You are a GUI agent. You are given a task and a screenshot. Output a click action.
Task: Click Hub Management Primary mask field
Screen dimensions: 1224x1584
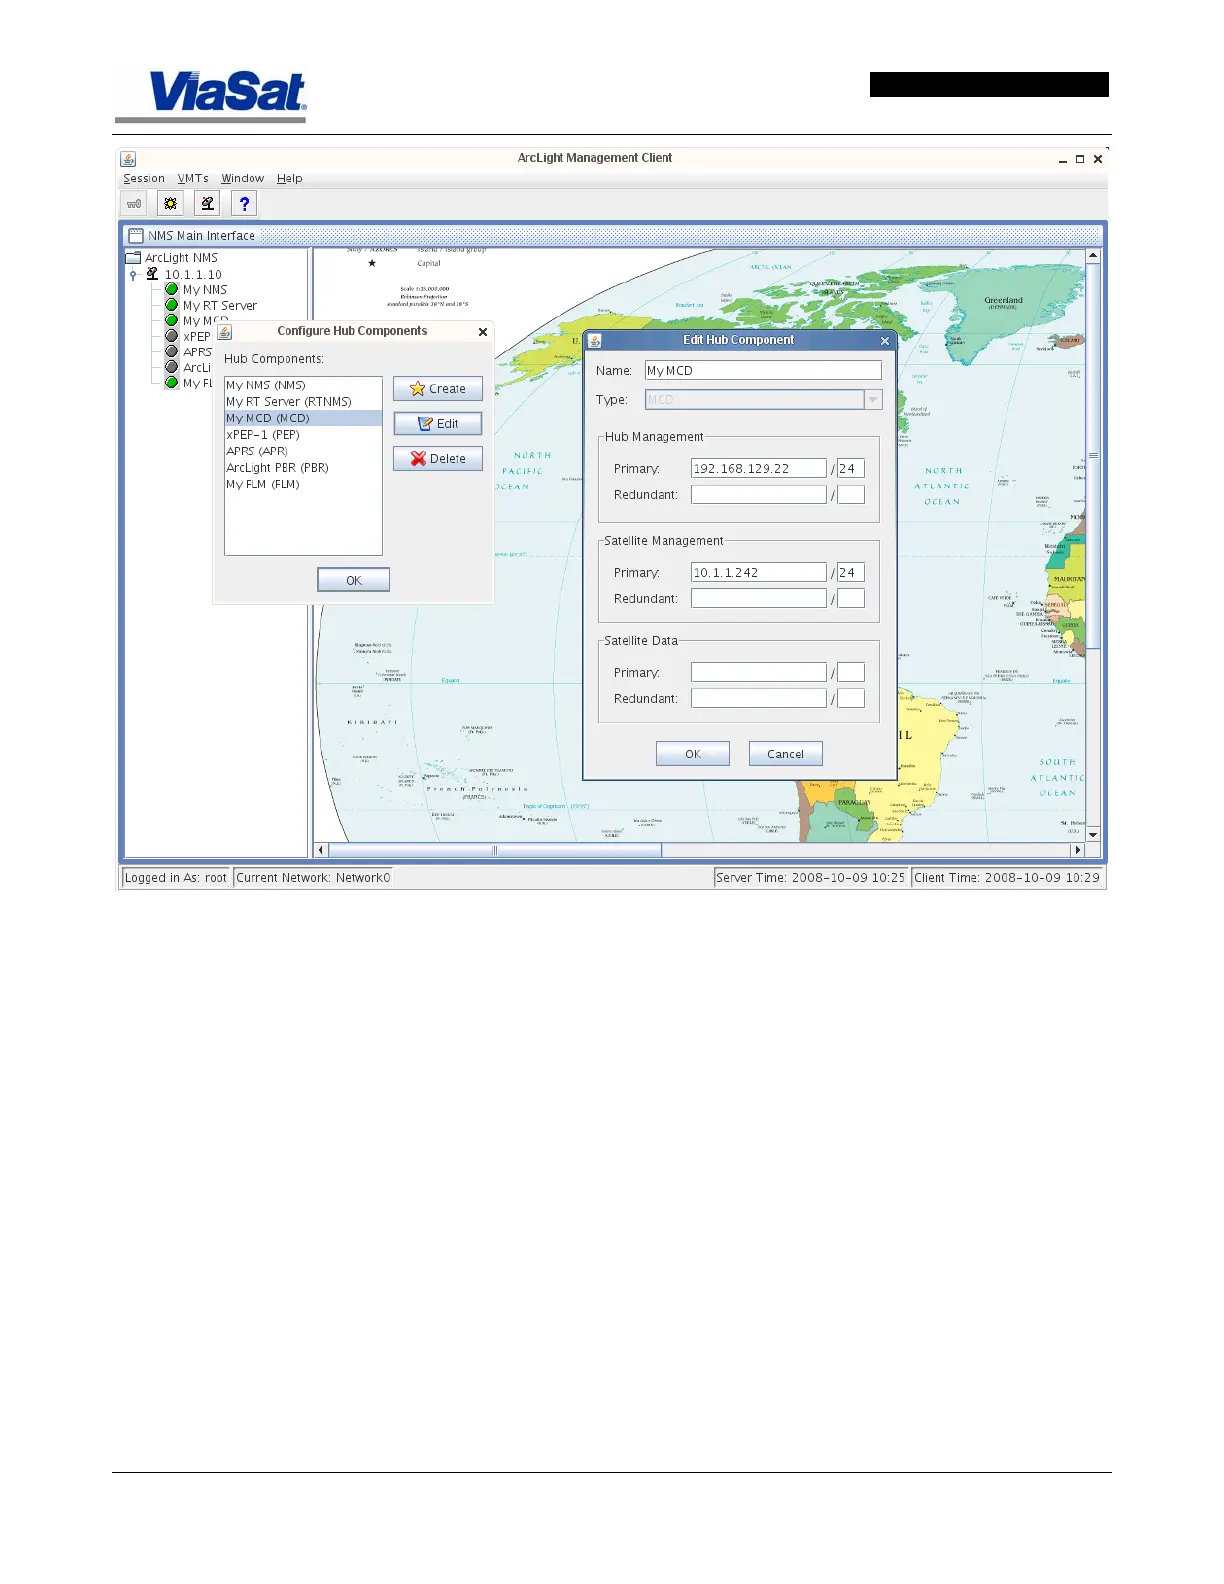pos(851,468)
